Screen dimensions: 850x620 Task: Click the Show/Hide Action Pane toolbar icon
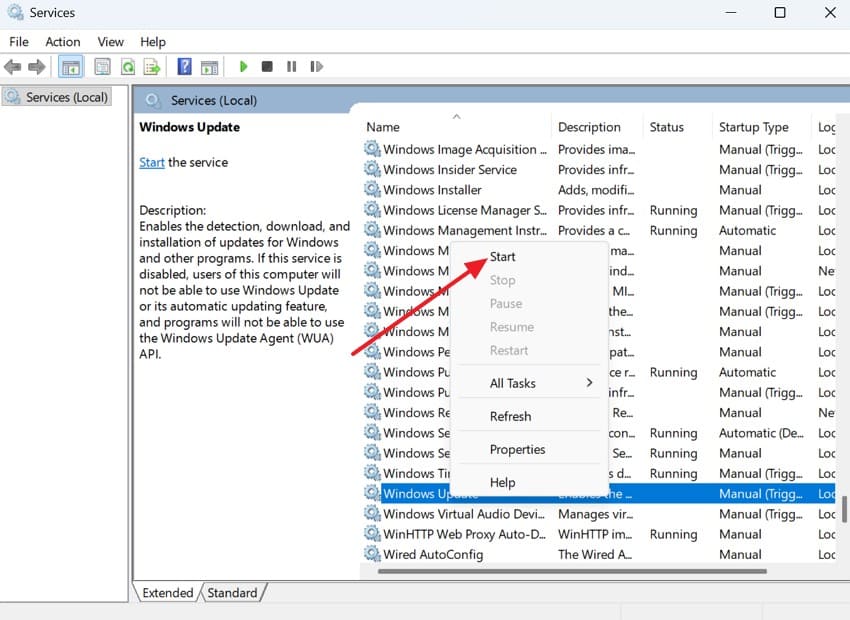[209, 67]
